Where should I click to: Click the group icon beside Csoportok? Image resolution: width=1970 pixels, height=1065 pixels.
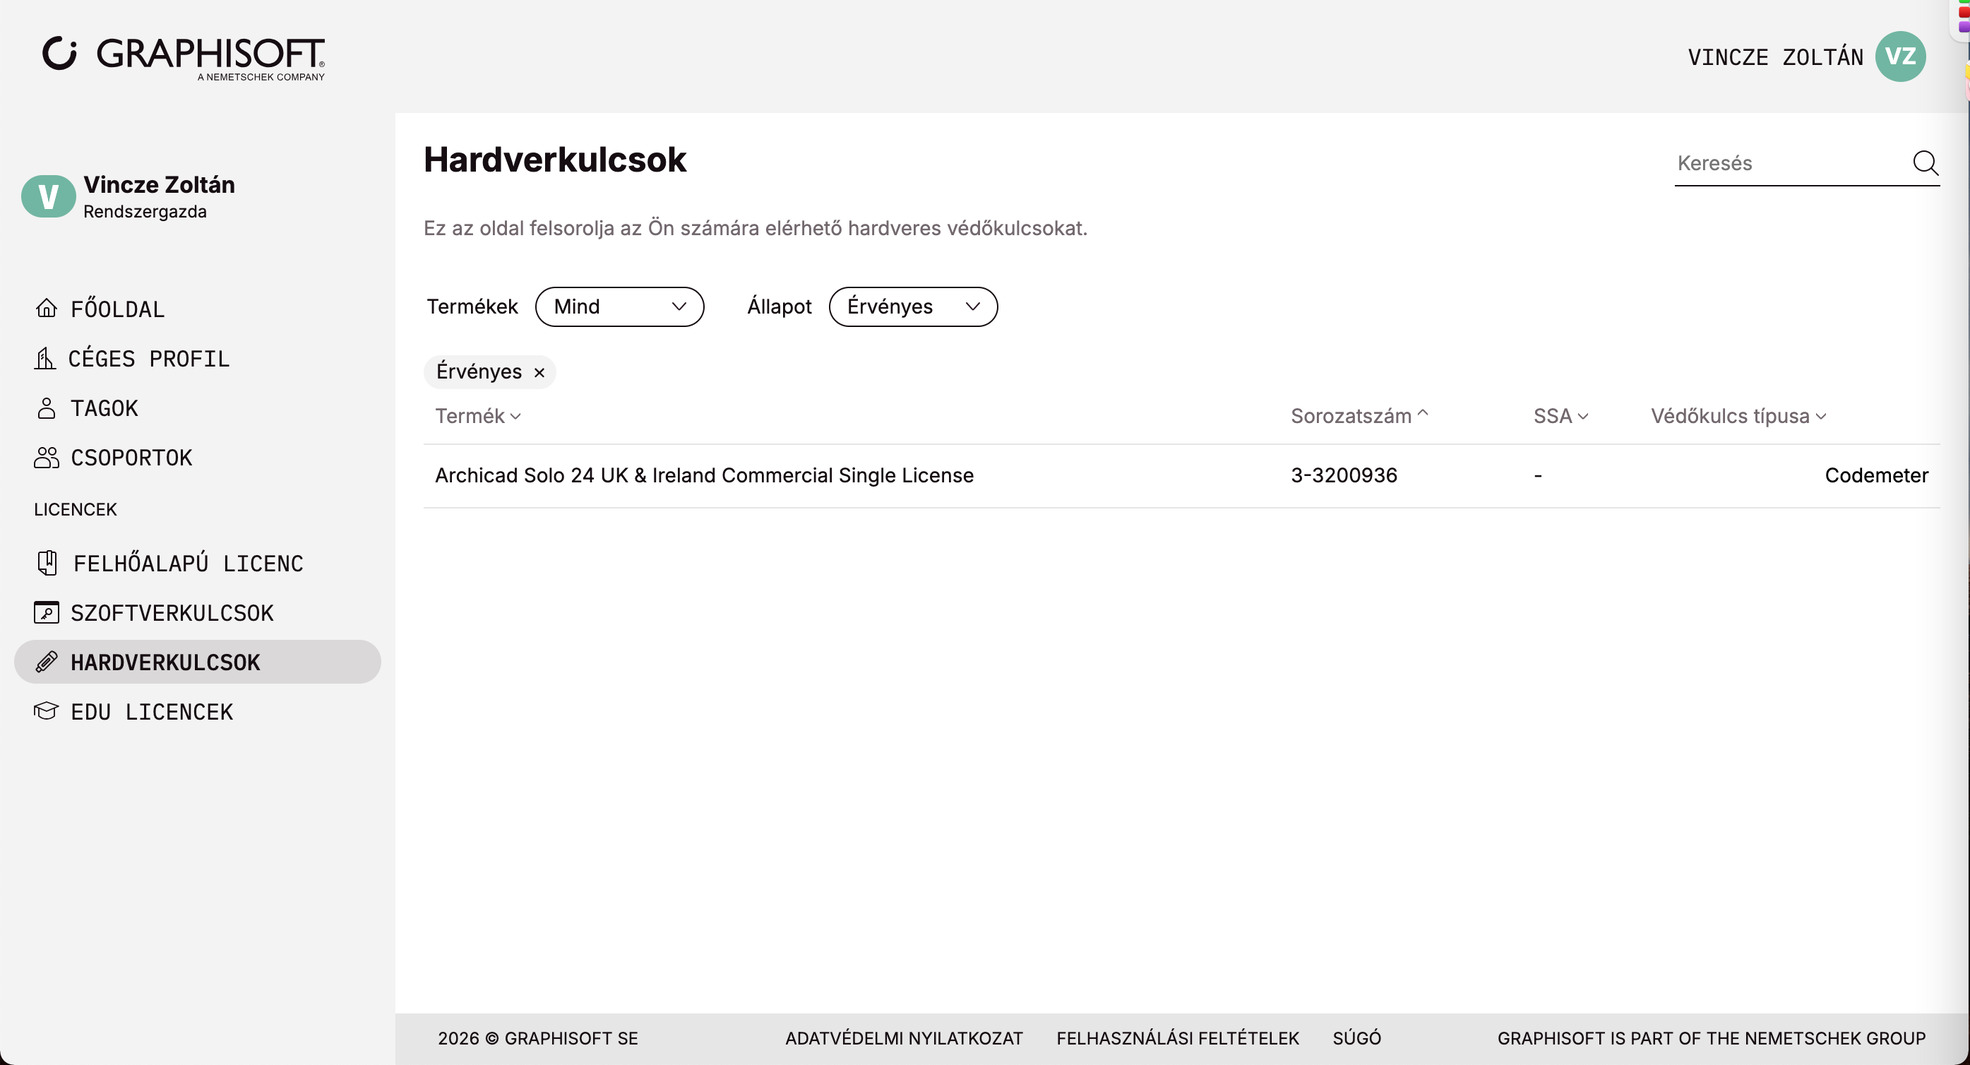point(46,457)
